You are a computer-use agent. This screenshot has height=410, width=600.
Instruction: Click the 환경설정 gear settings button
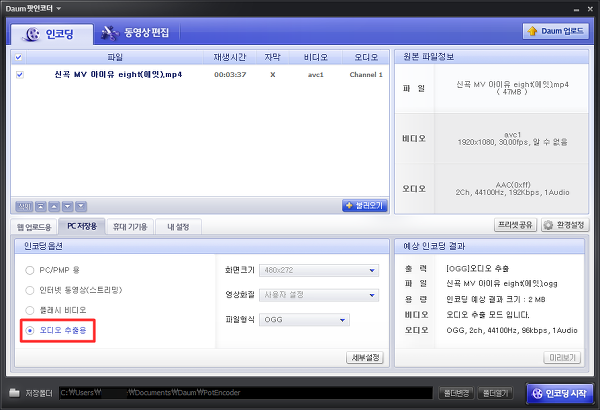coord(565,225)
